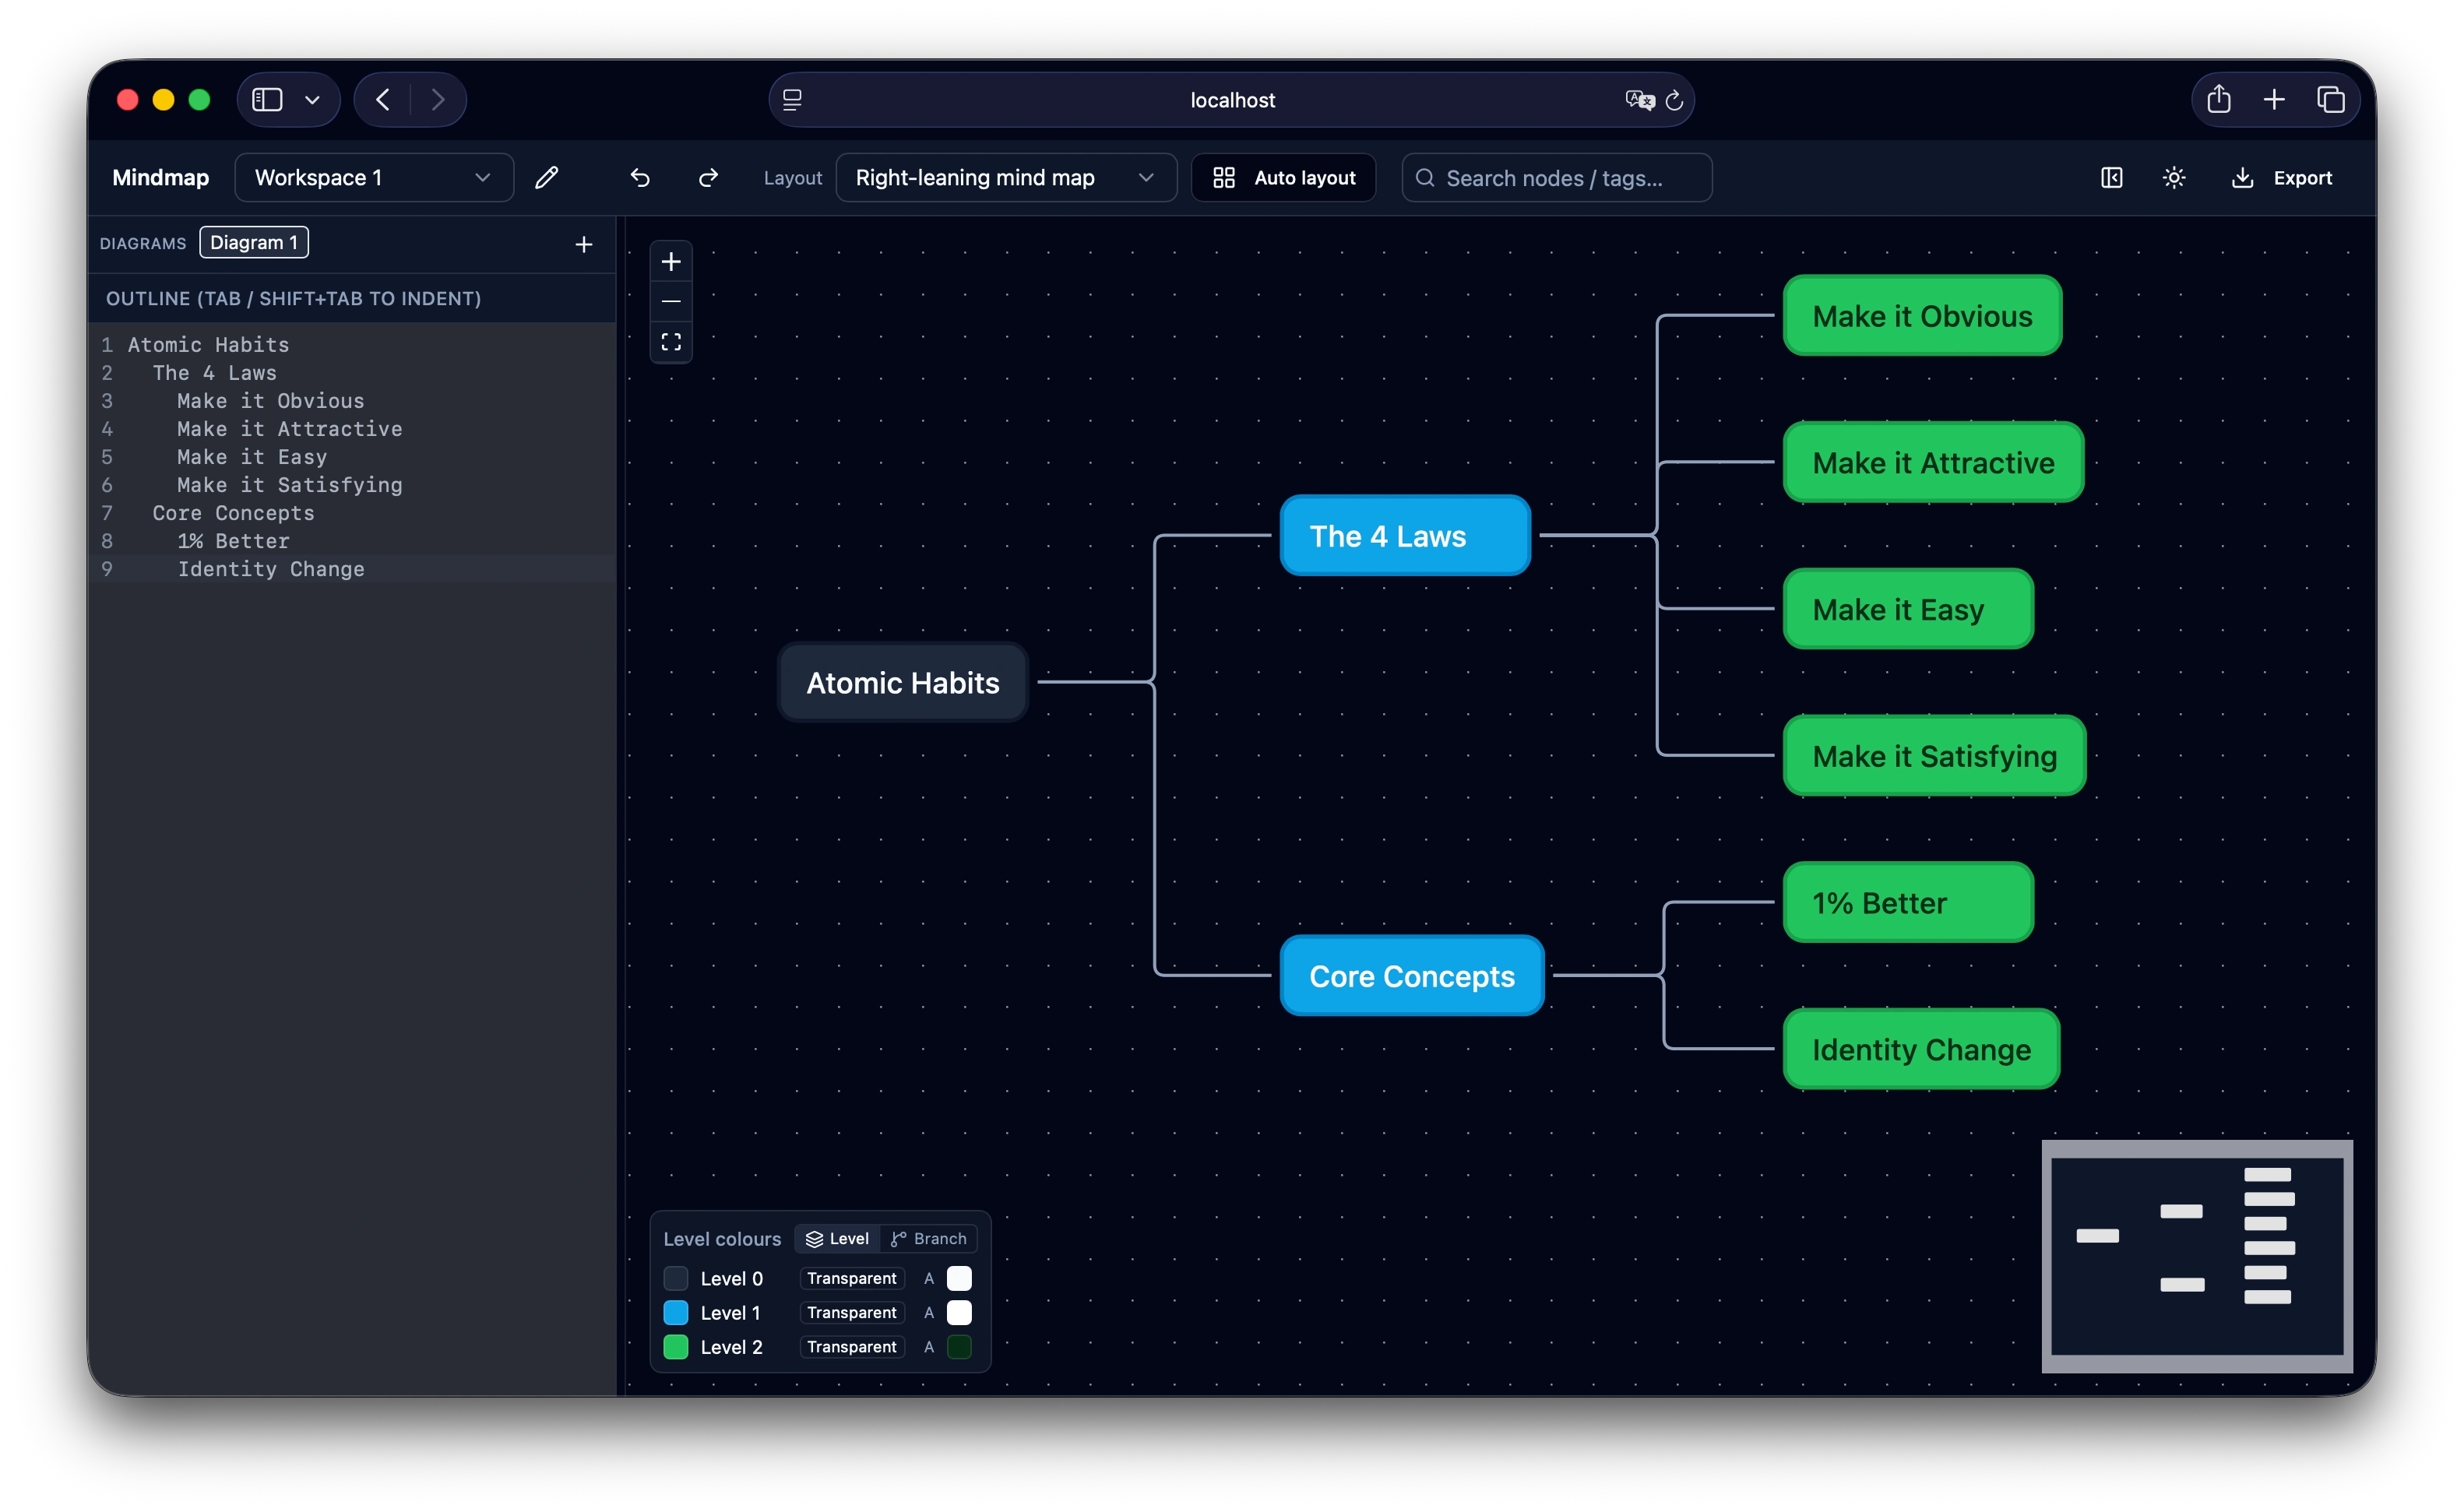
Task: Zoom in on the canvas
Action: pos(671,262)
